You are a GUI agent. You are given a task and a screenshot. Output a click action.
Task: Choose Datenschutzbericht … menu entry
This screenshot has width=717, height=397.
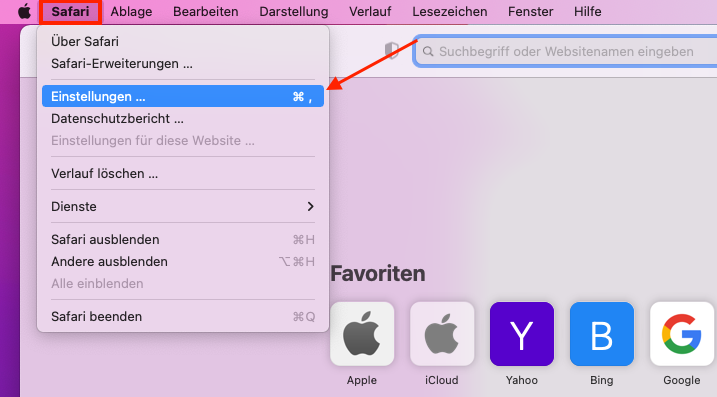coord(183,118)
